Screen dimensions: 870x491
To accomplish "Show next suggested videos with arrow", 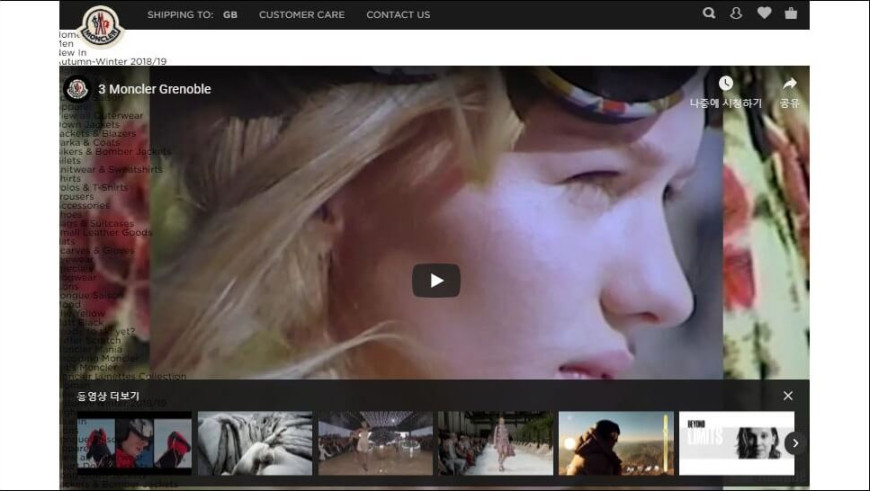I will (795, 443).
